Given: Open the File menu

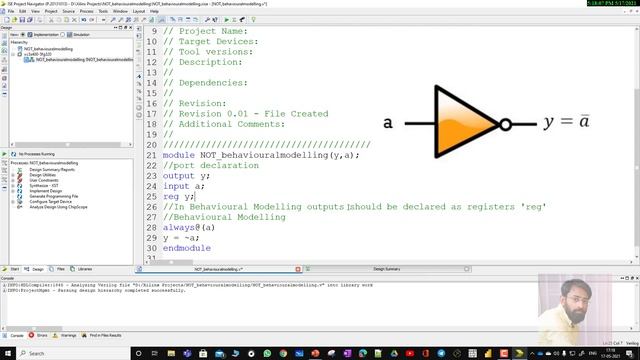Looking at the screenshot, I should coord(11,11).
